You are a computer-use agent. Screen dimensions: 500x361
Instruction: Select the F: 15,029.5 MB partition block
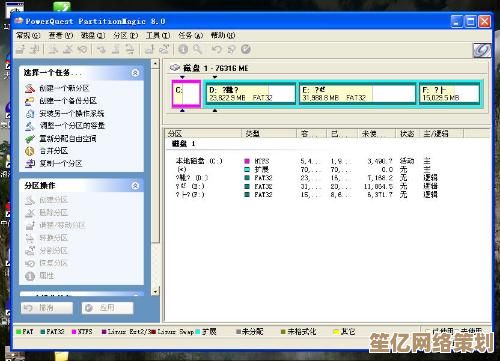(x=450, y=94)
